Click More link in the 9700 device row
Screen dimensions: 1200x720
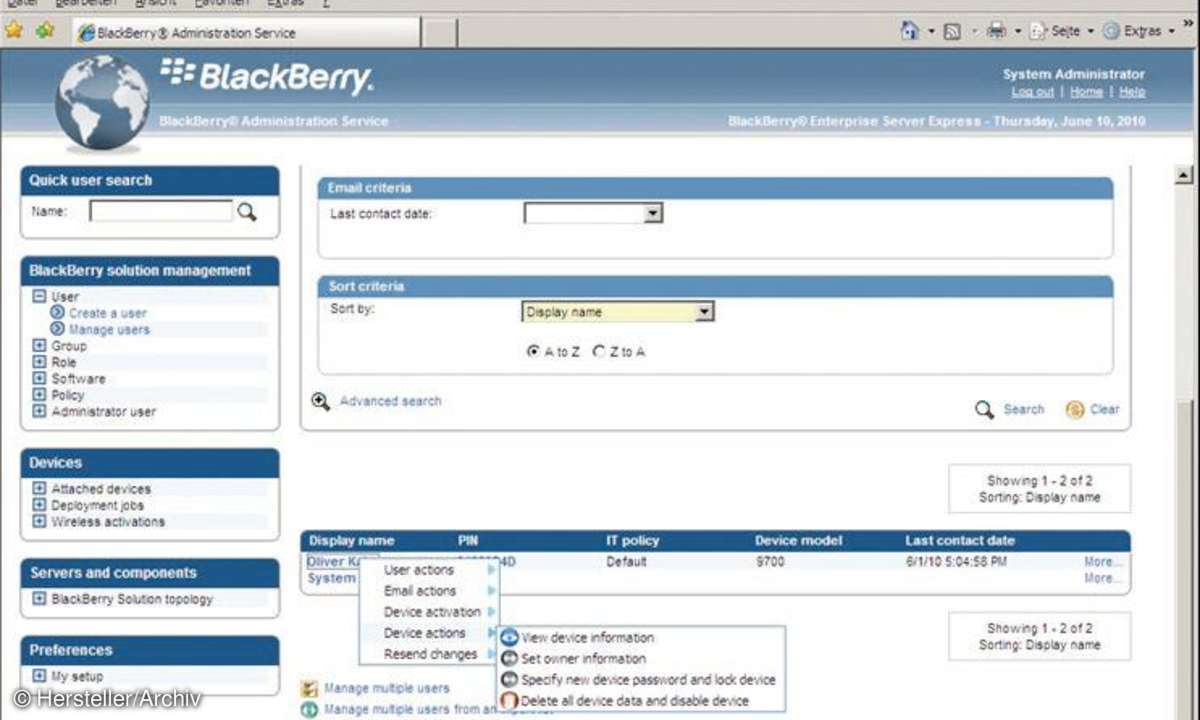coord(1103,562)
